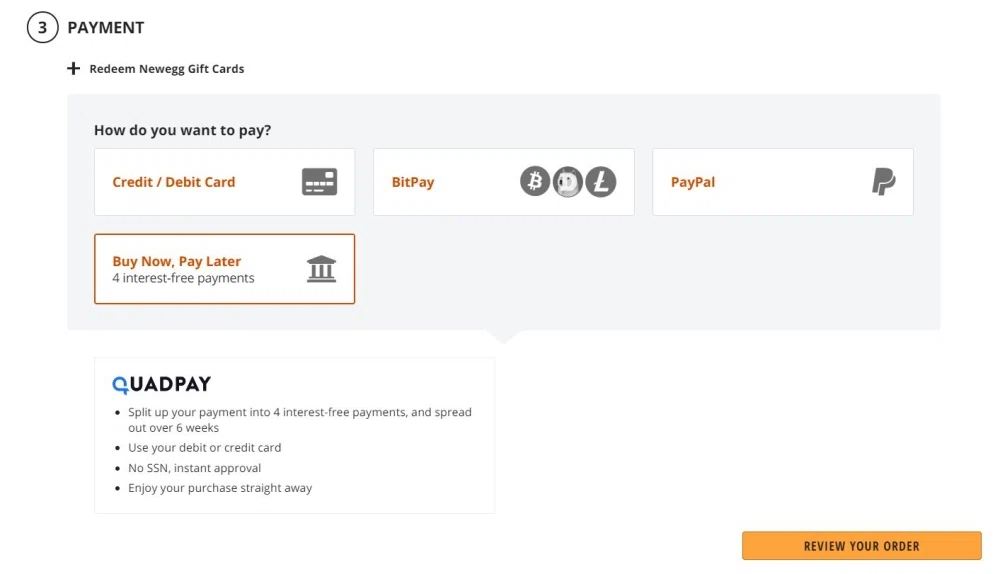Click the Bitcoin coin icon
The height and width of the screenshot is (574, 1000).
(535, 182)
